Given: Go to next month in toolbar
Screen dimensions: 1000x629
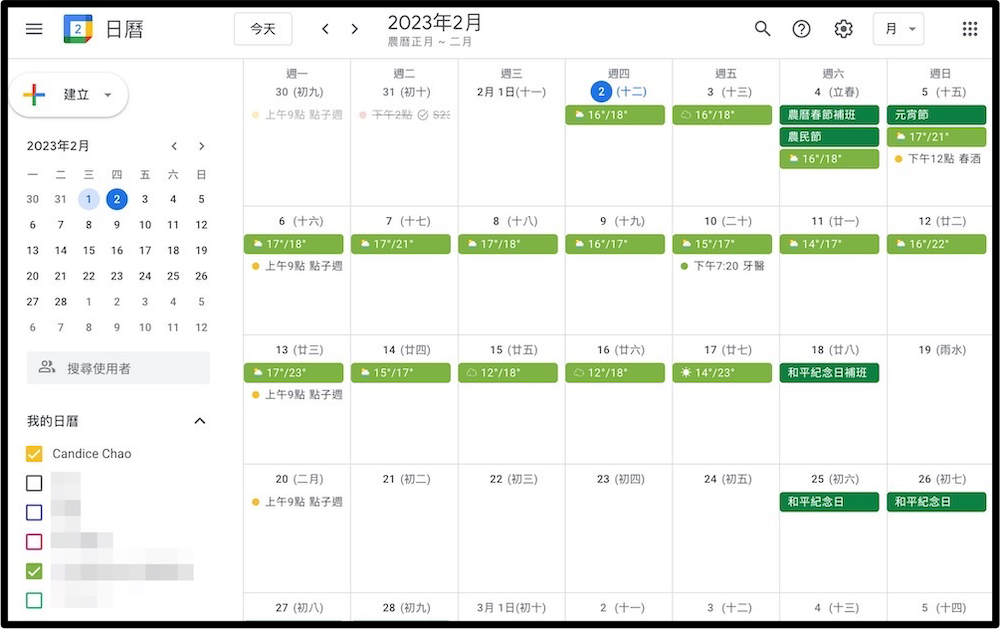Looking at the screenshot, I should [354, 29].
